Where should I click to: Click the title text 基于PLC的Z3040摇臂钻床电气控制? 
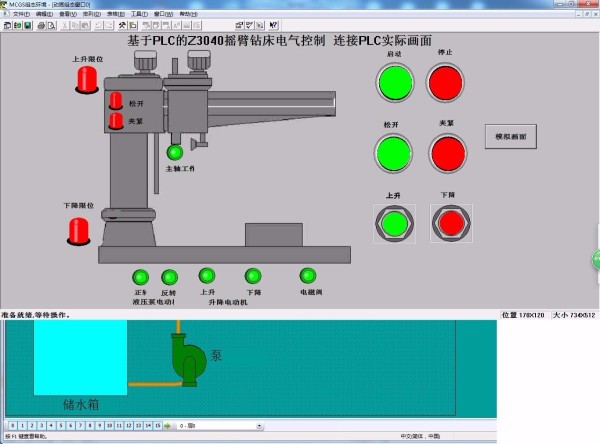226,40
